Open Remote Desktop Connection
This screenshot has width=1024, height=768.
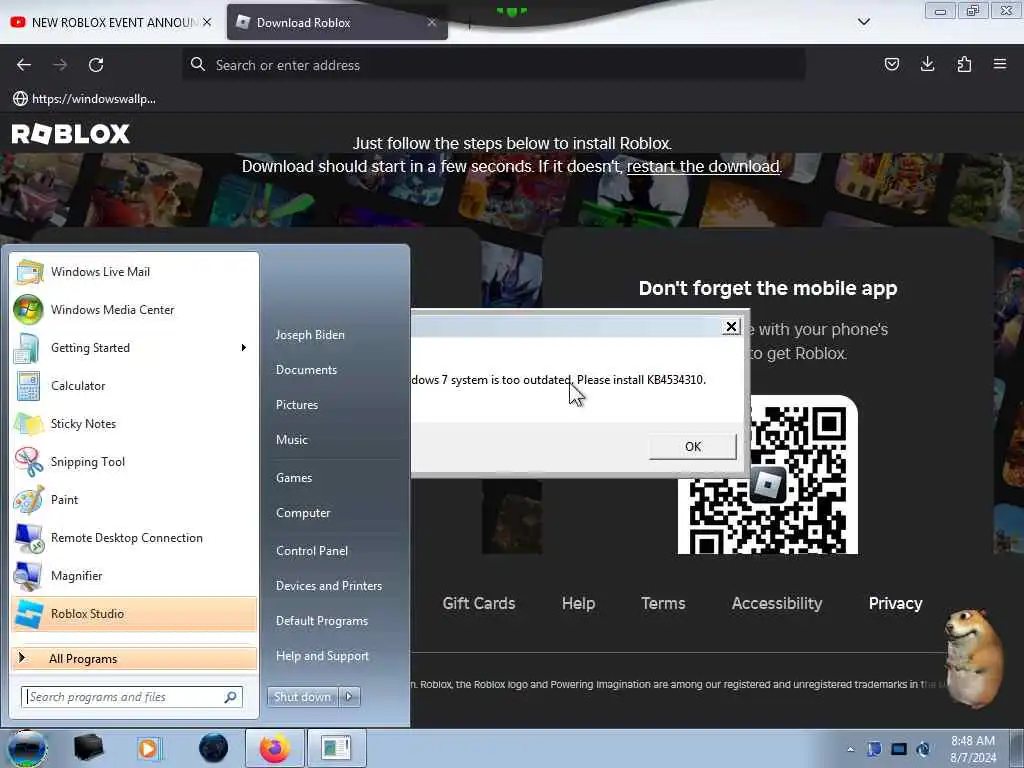click(x=134, y=537)
